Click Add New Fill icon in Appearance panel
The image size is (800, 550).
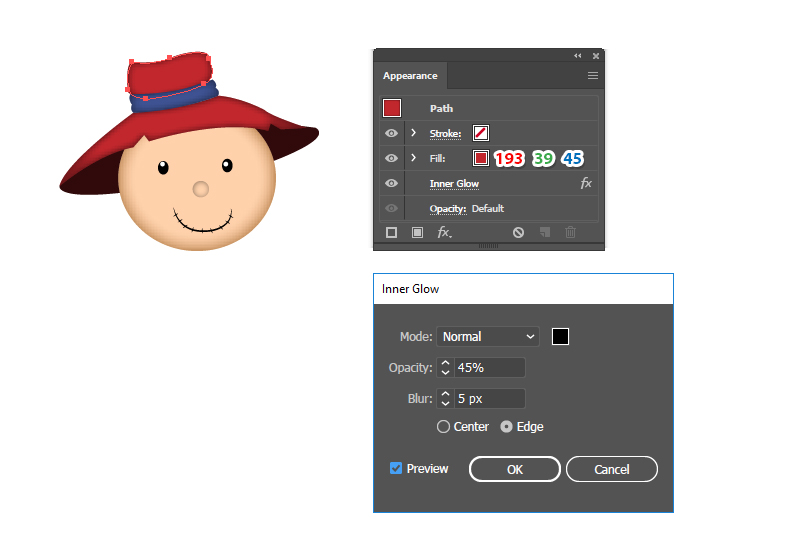pos(417,232)
